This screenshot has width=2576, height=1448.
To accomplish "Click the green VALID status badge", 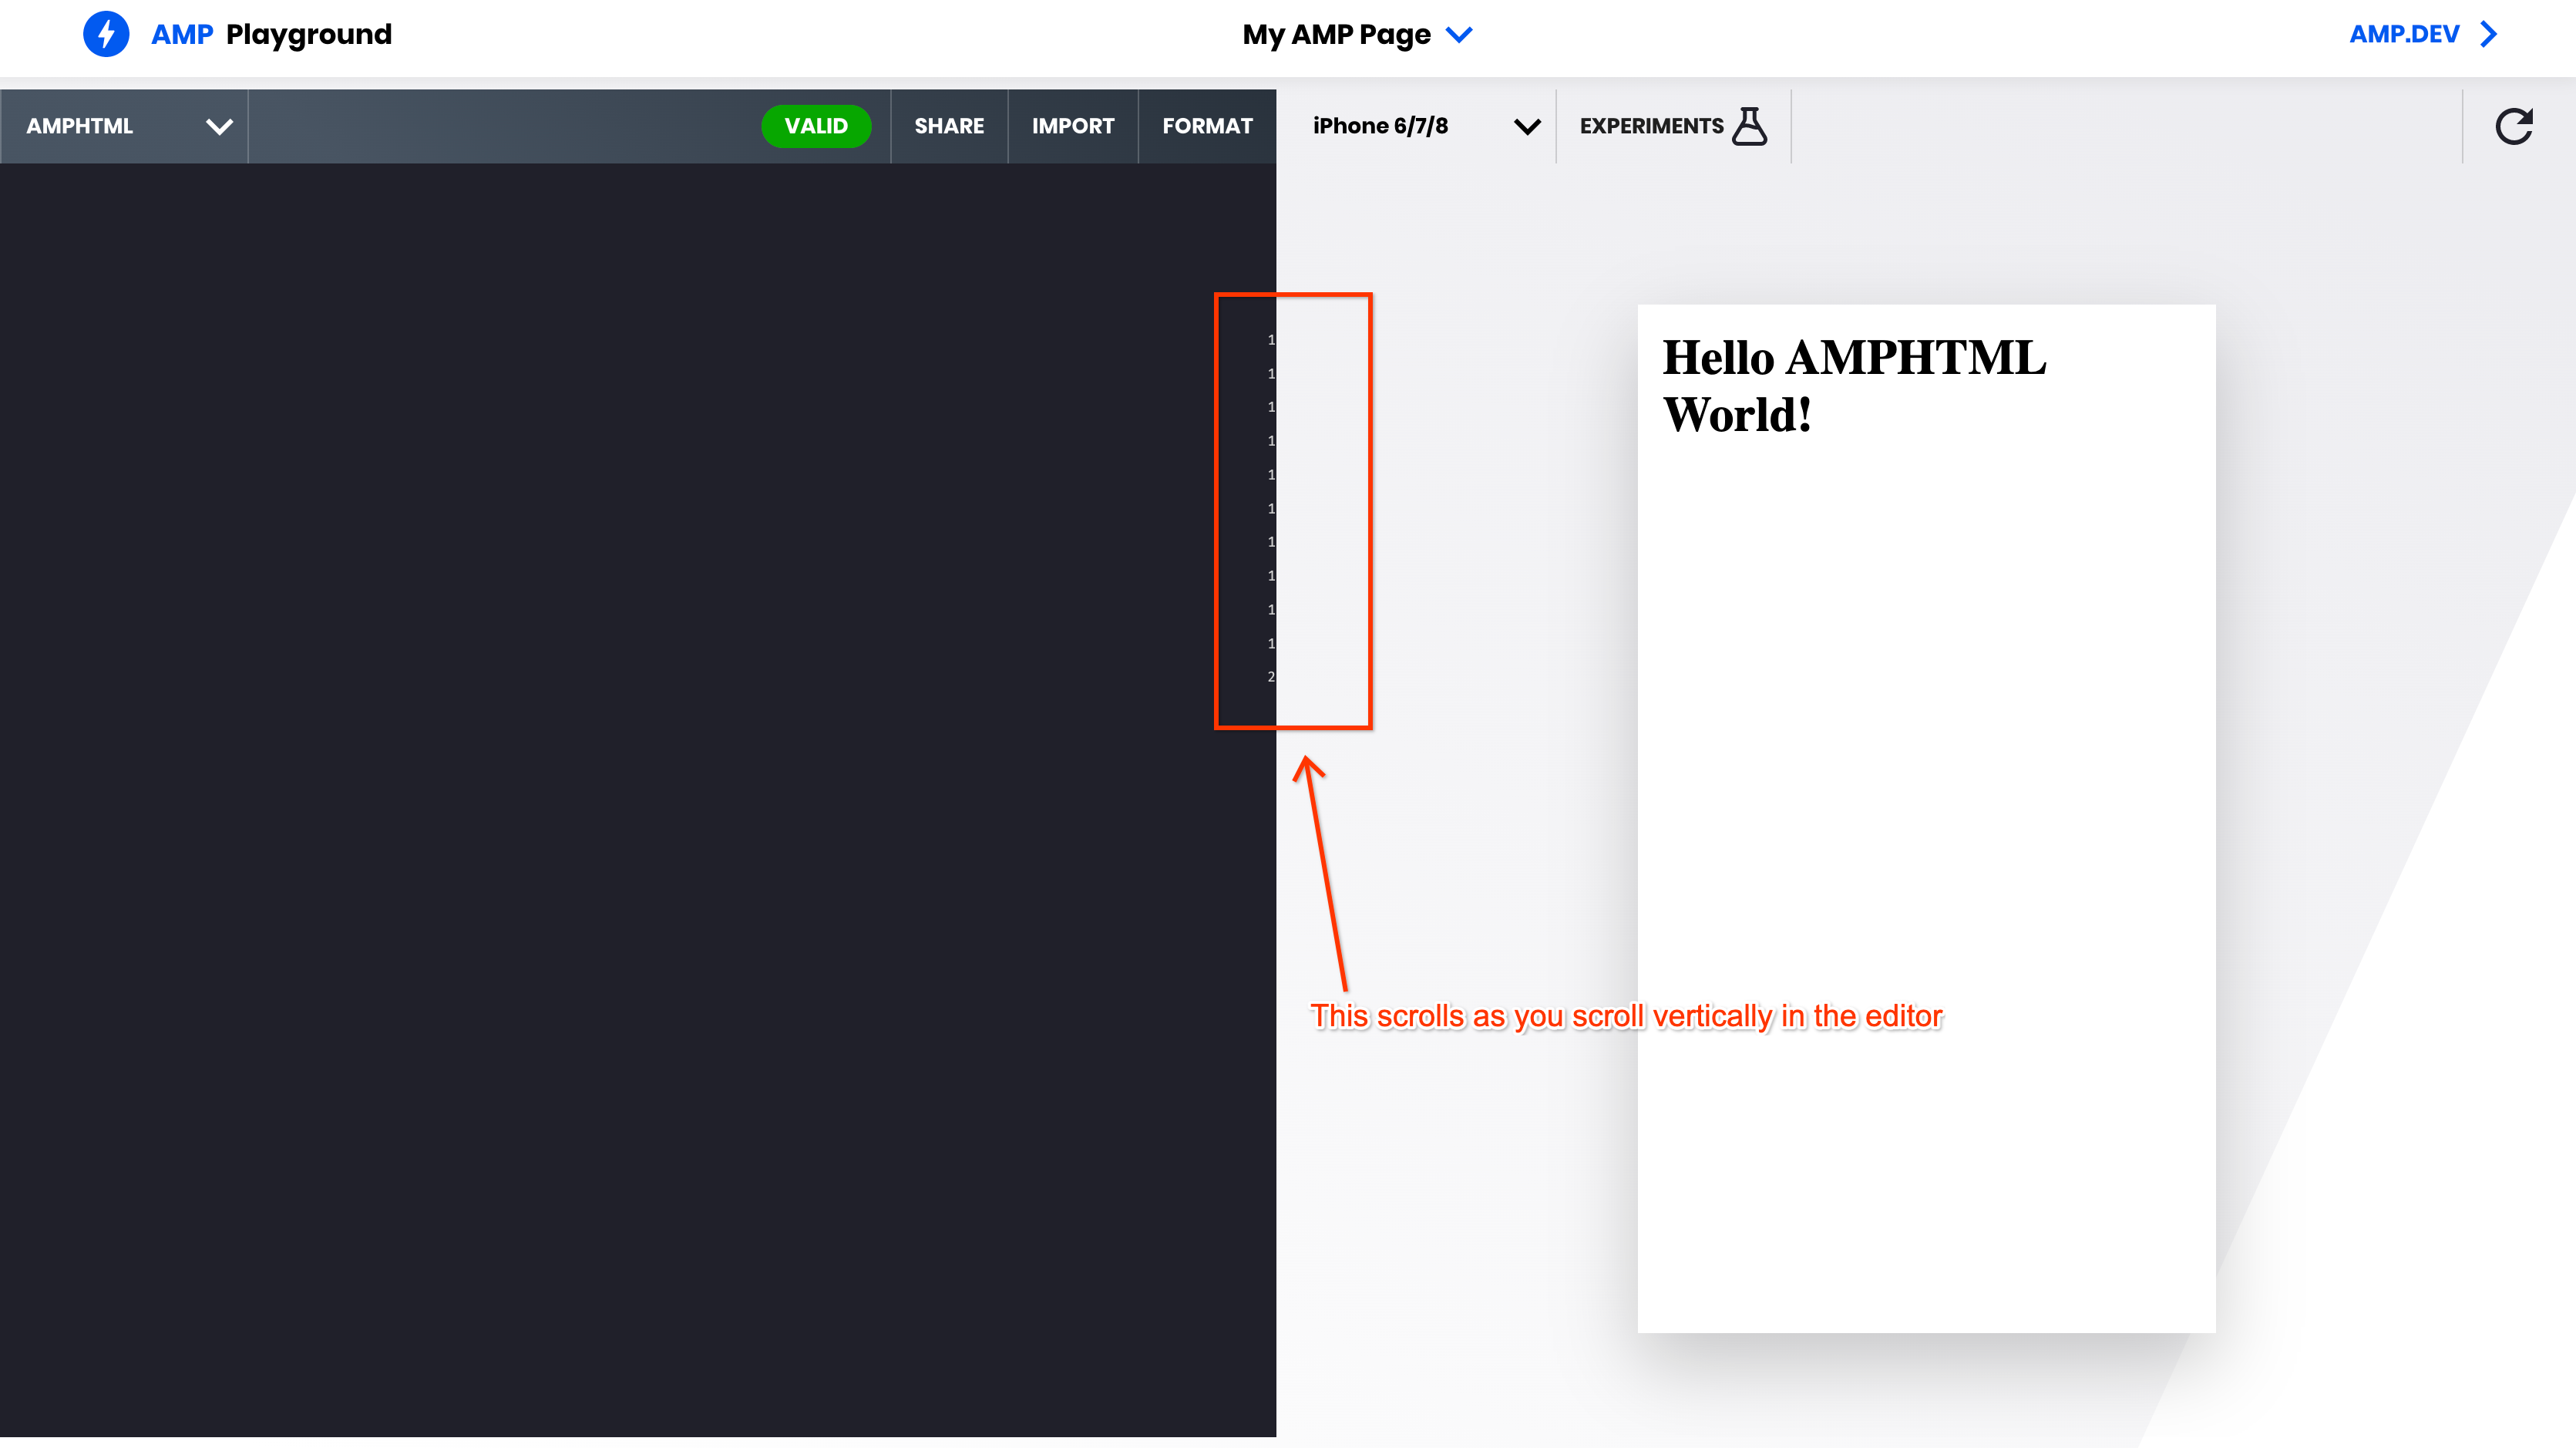I will tap(815, 126).
